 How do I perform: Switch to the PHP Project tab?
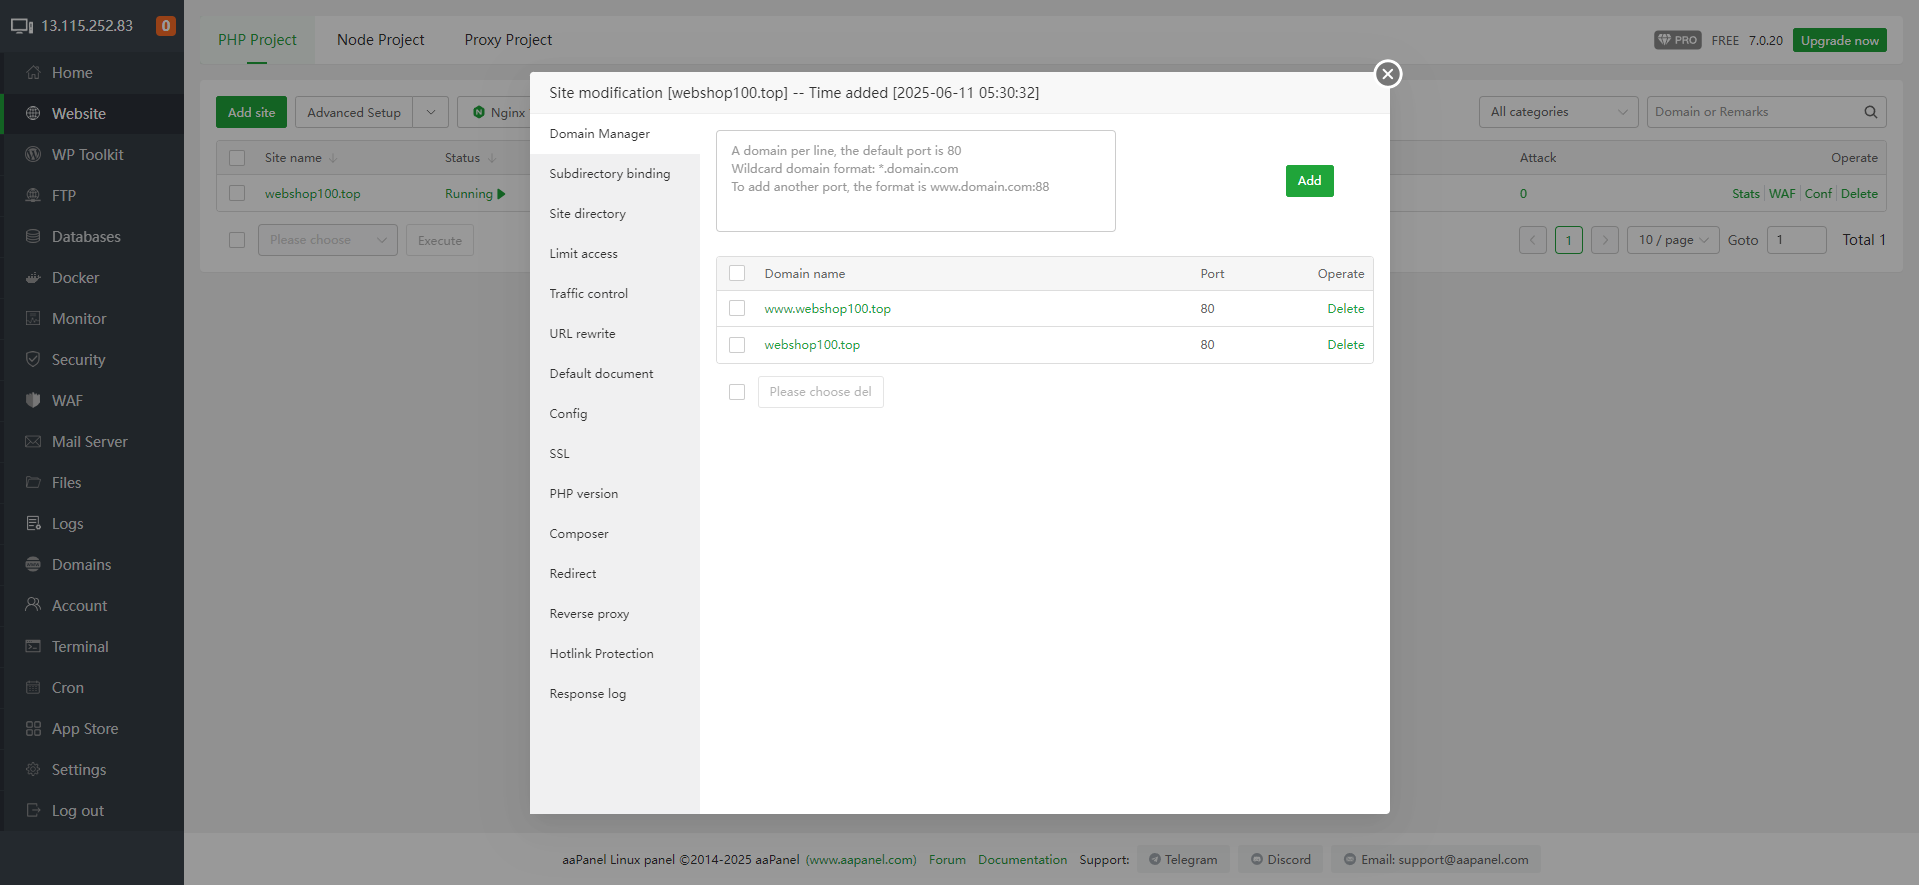point(257,40)
